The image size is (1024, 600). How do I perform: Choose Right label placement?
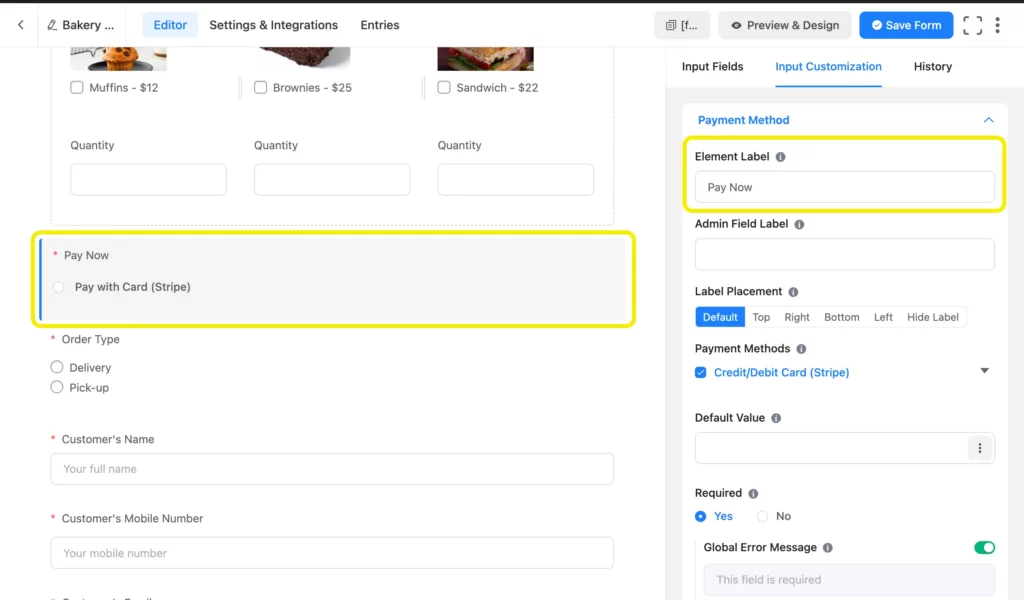pos(797,317)
